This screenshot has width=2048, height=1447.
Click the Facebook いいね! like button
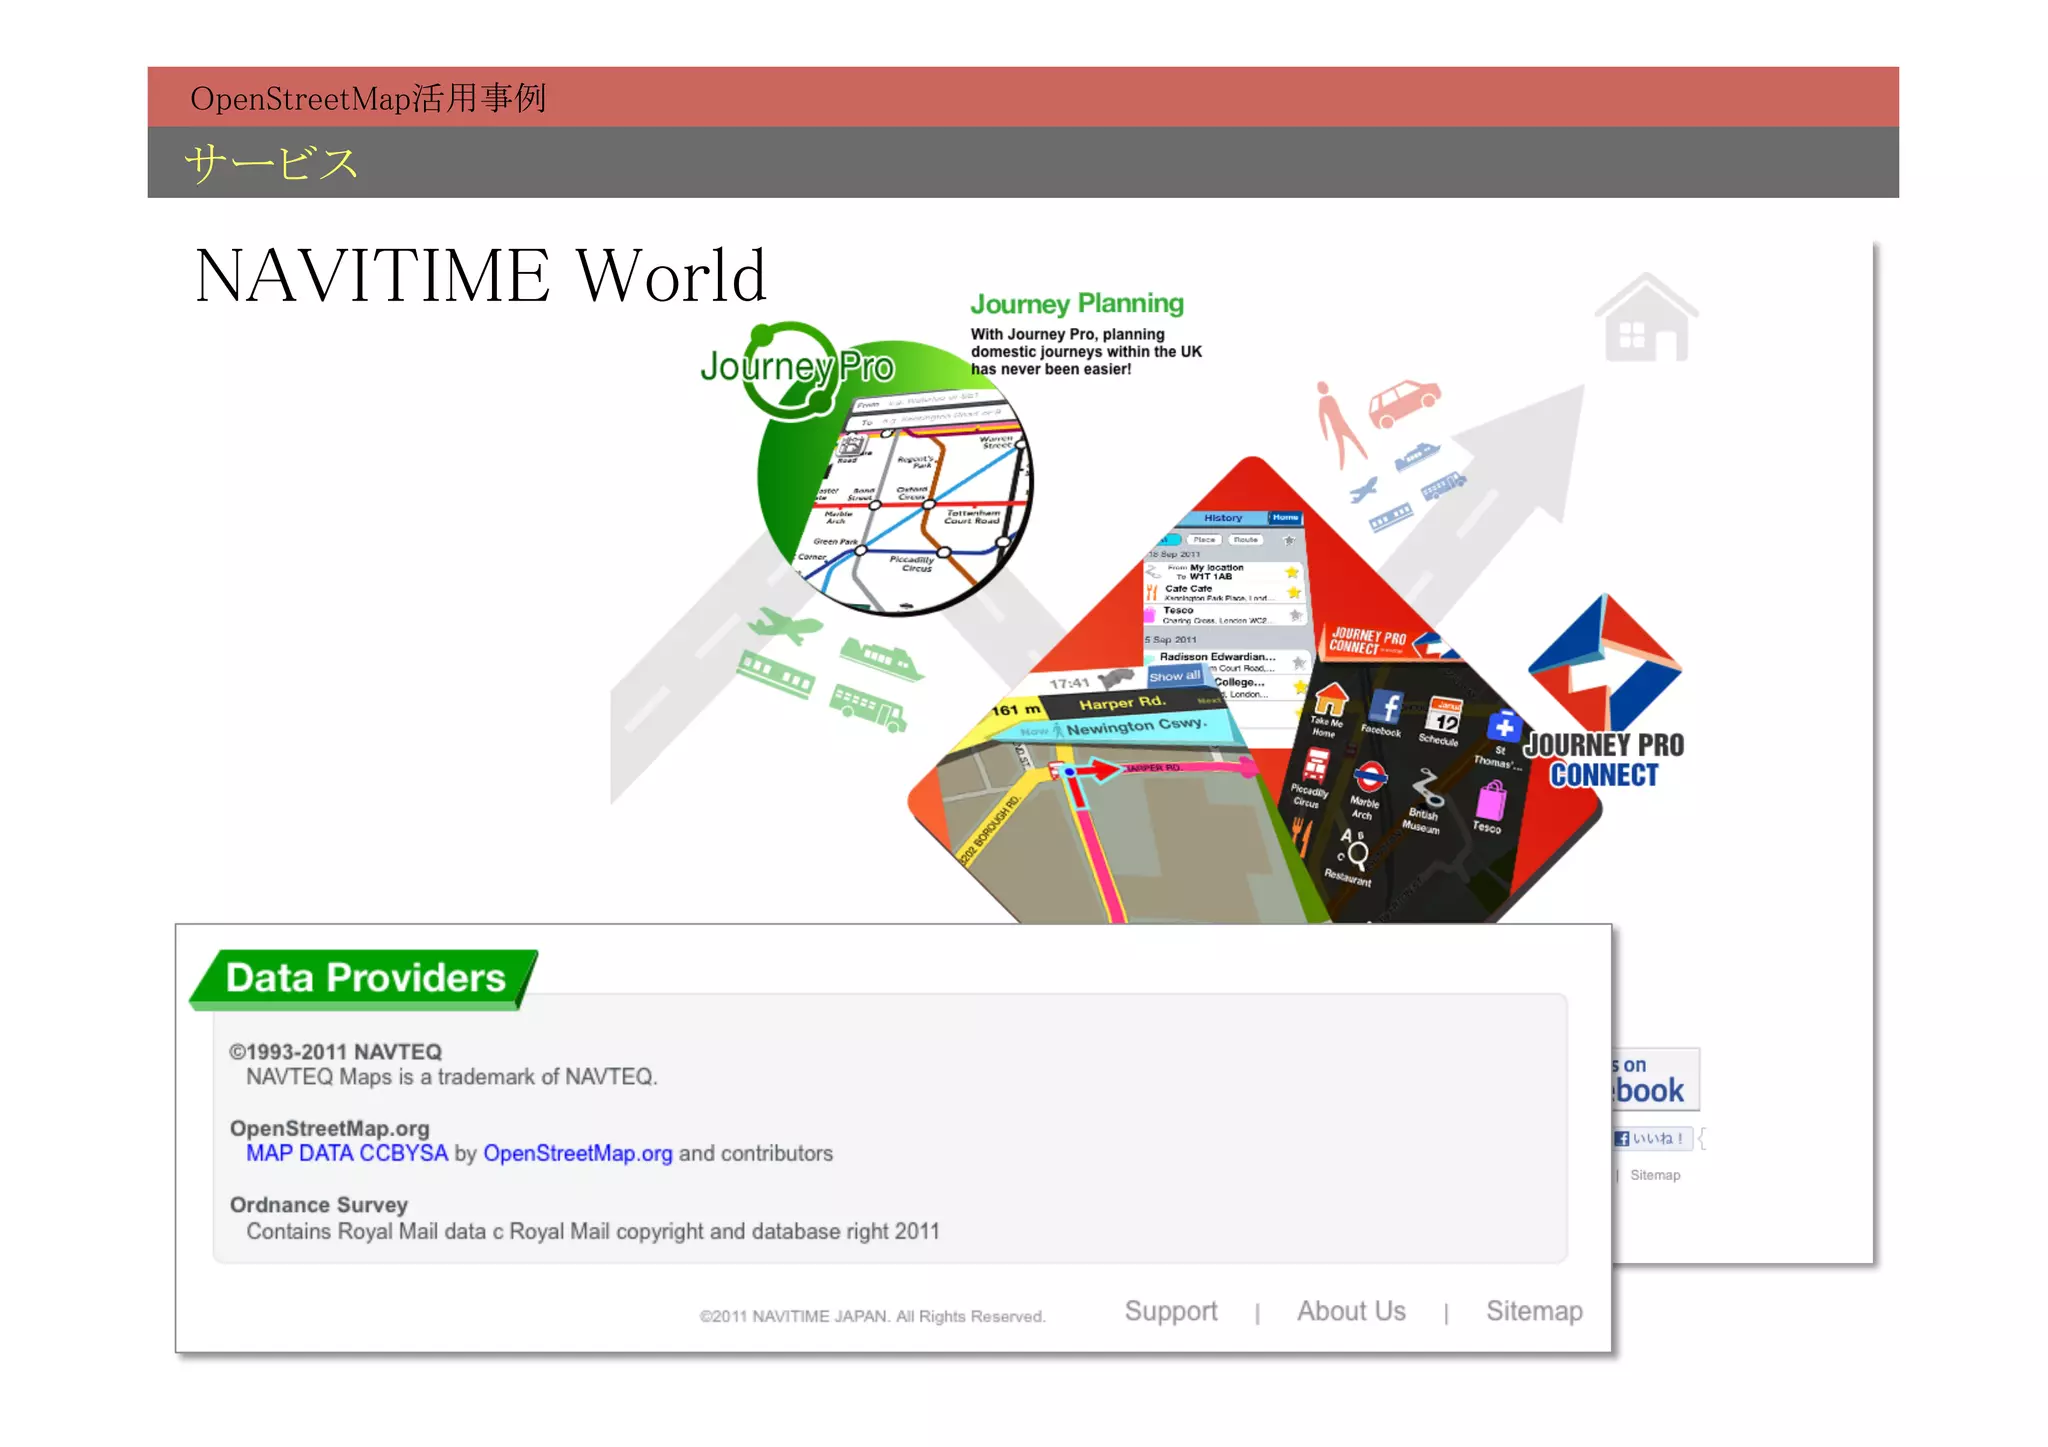(x=1651, y=1138)
